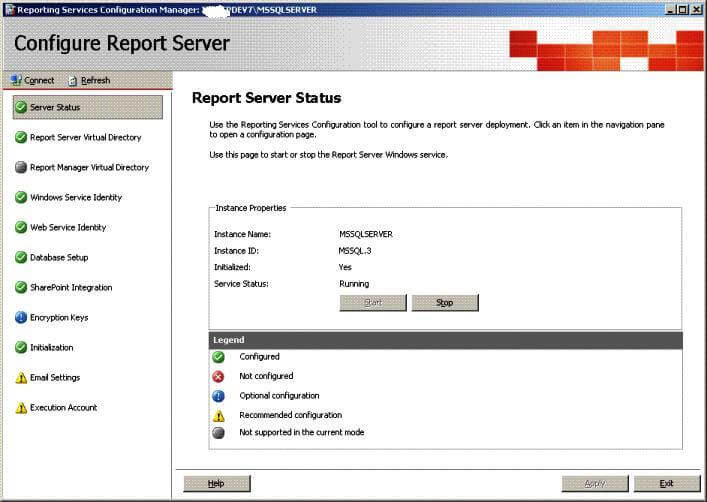Click the yellow warning icon beside Email Settings

click(x=21, y=378)
